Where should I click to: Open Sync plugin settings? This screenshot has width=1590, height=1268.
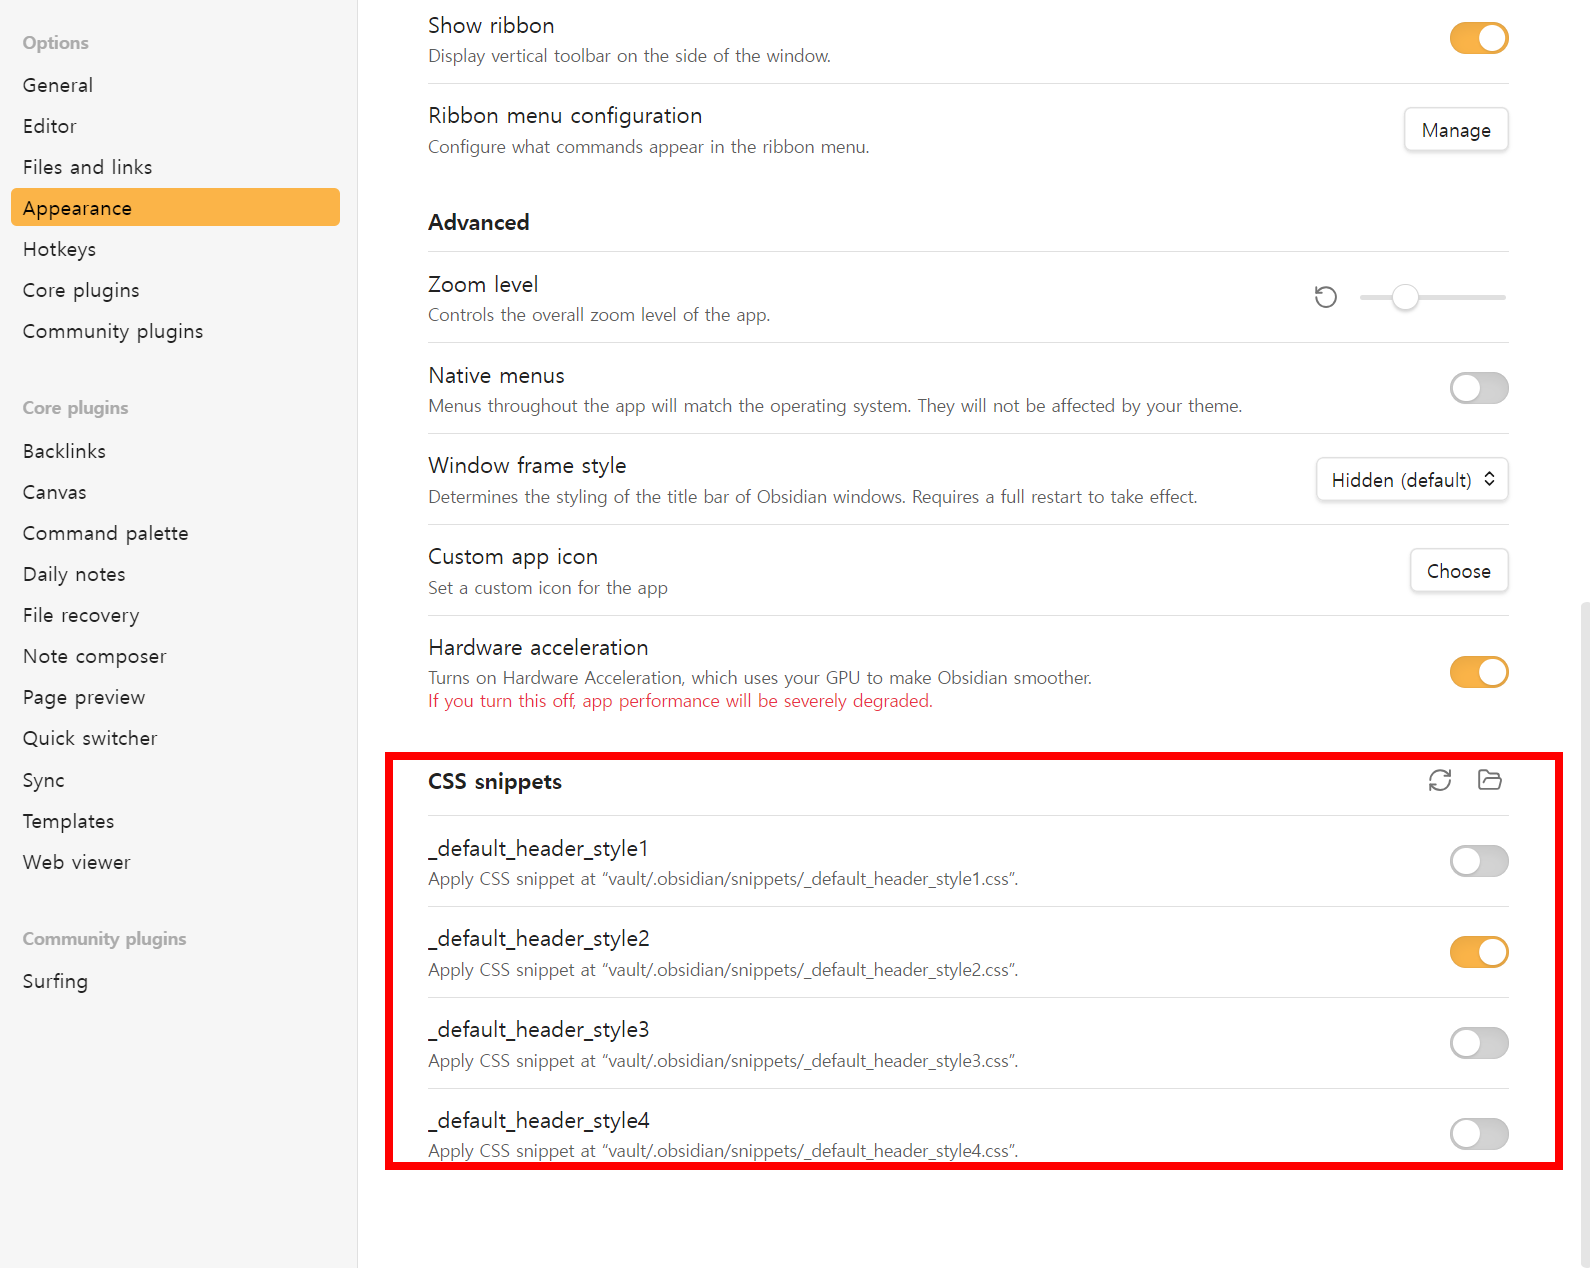175,780
